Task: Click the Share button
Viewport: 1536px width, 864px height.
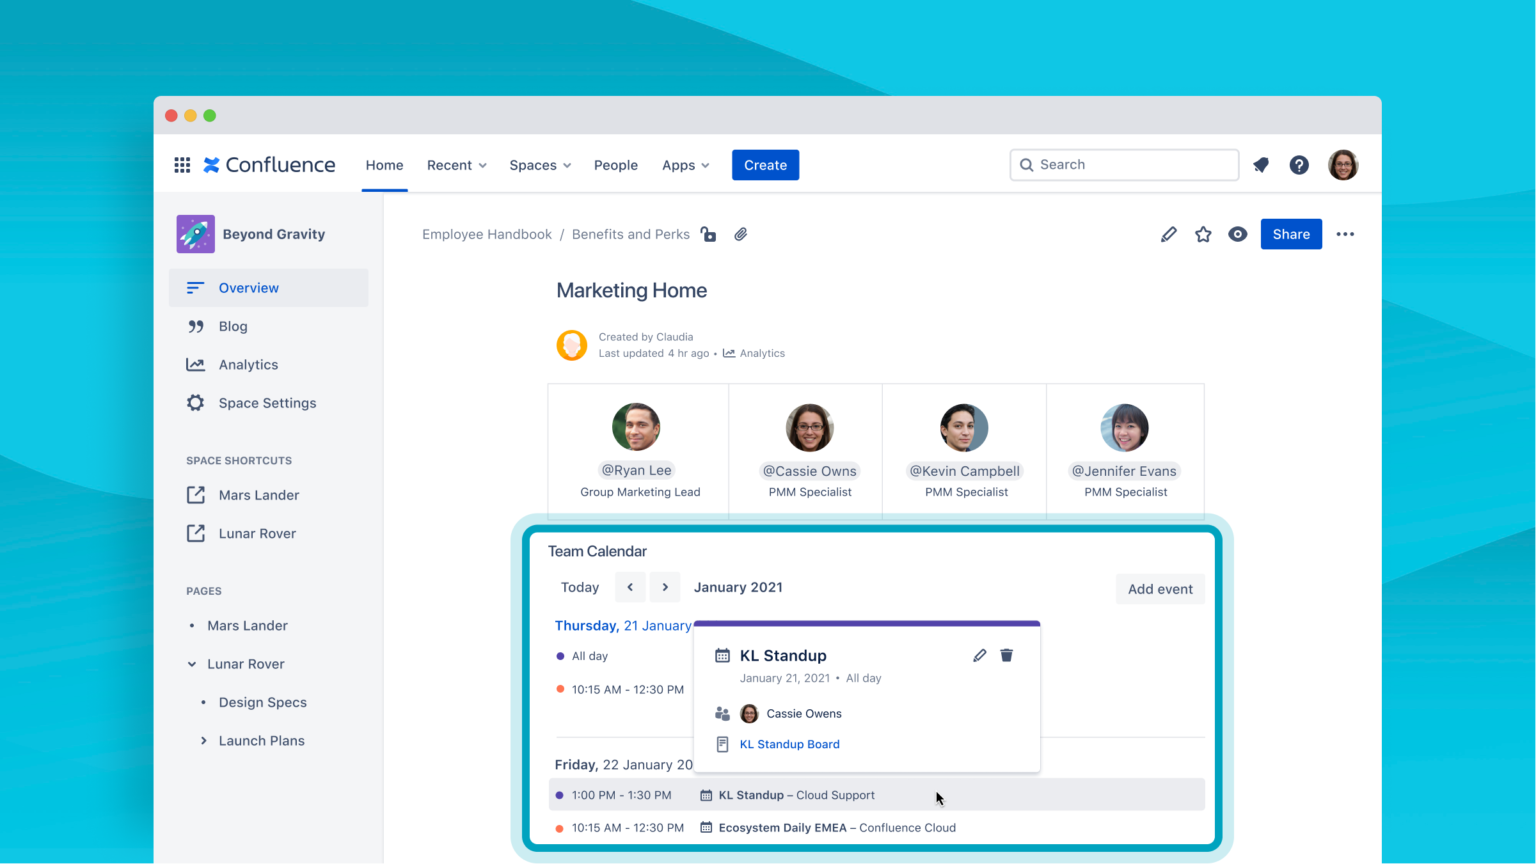Action: (x=1291, y=233)
